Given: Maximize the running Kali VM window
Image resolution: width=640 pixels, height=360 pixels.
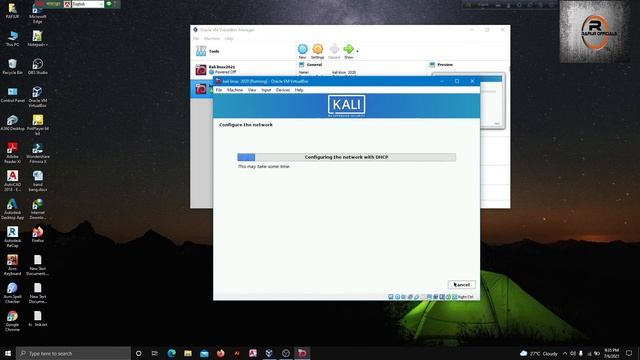Looking at the screenshot, I should tap(457, 81).
